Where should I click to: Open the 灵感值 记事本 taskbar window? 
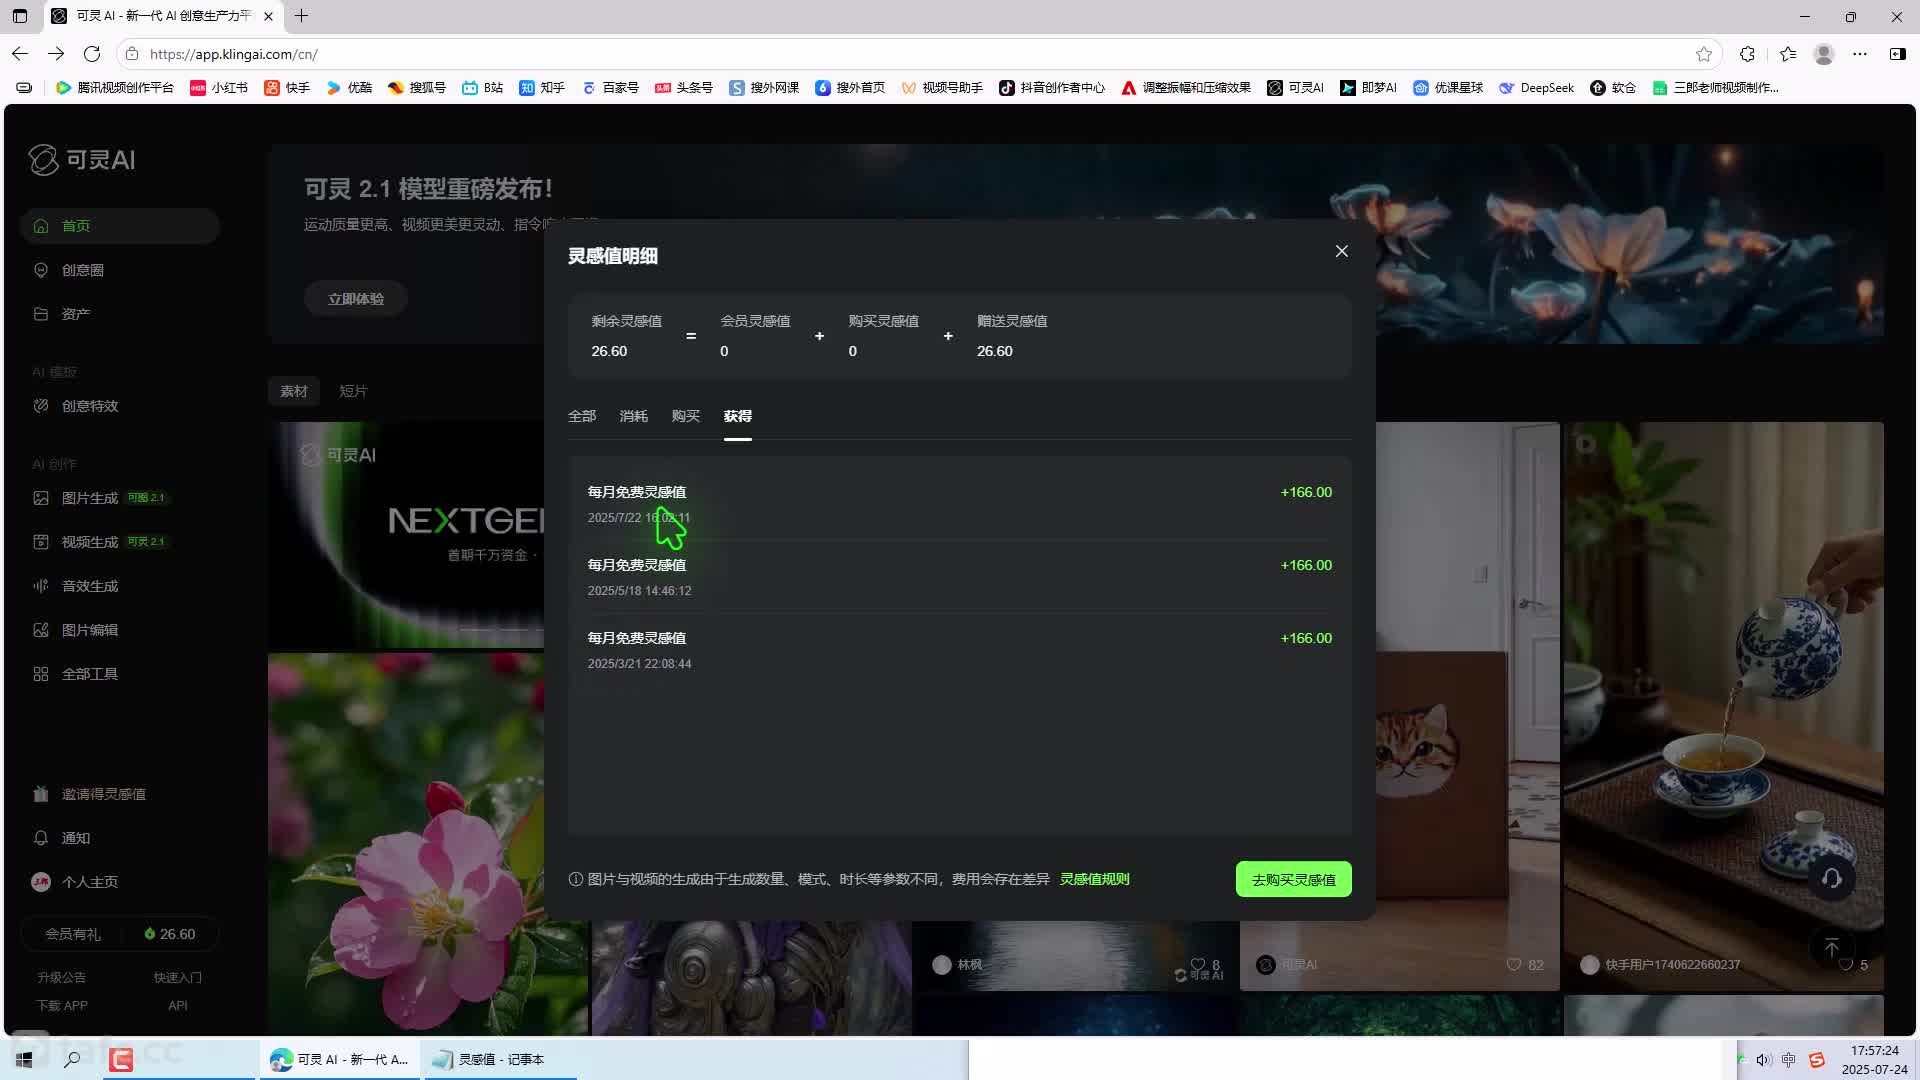(x=488, y=1059)
